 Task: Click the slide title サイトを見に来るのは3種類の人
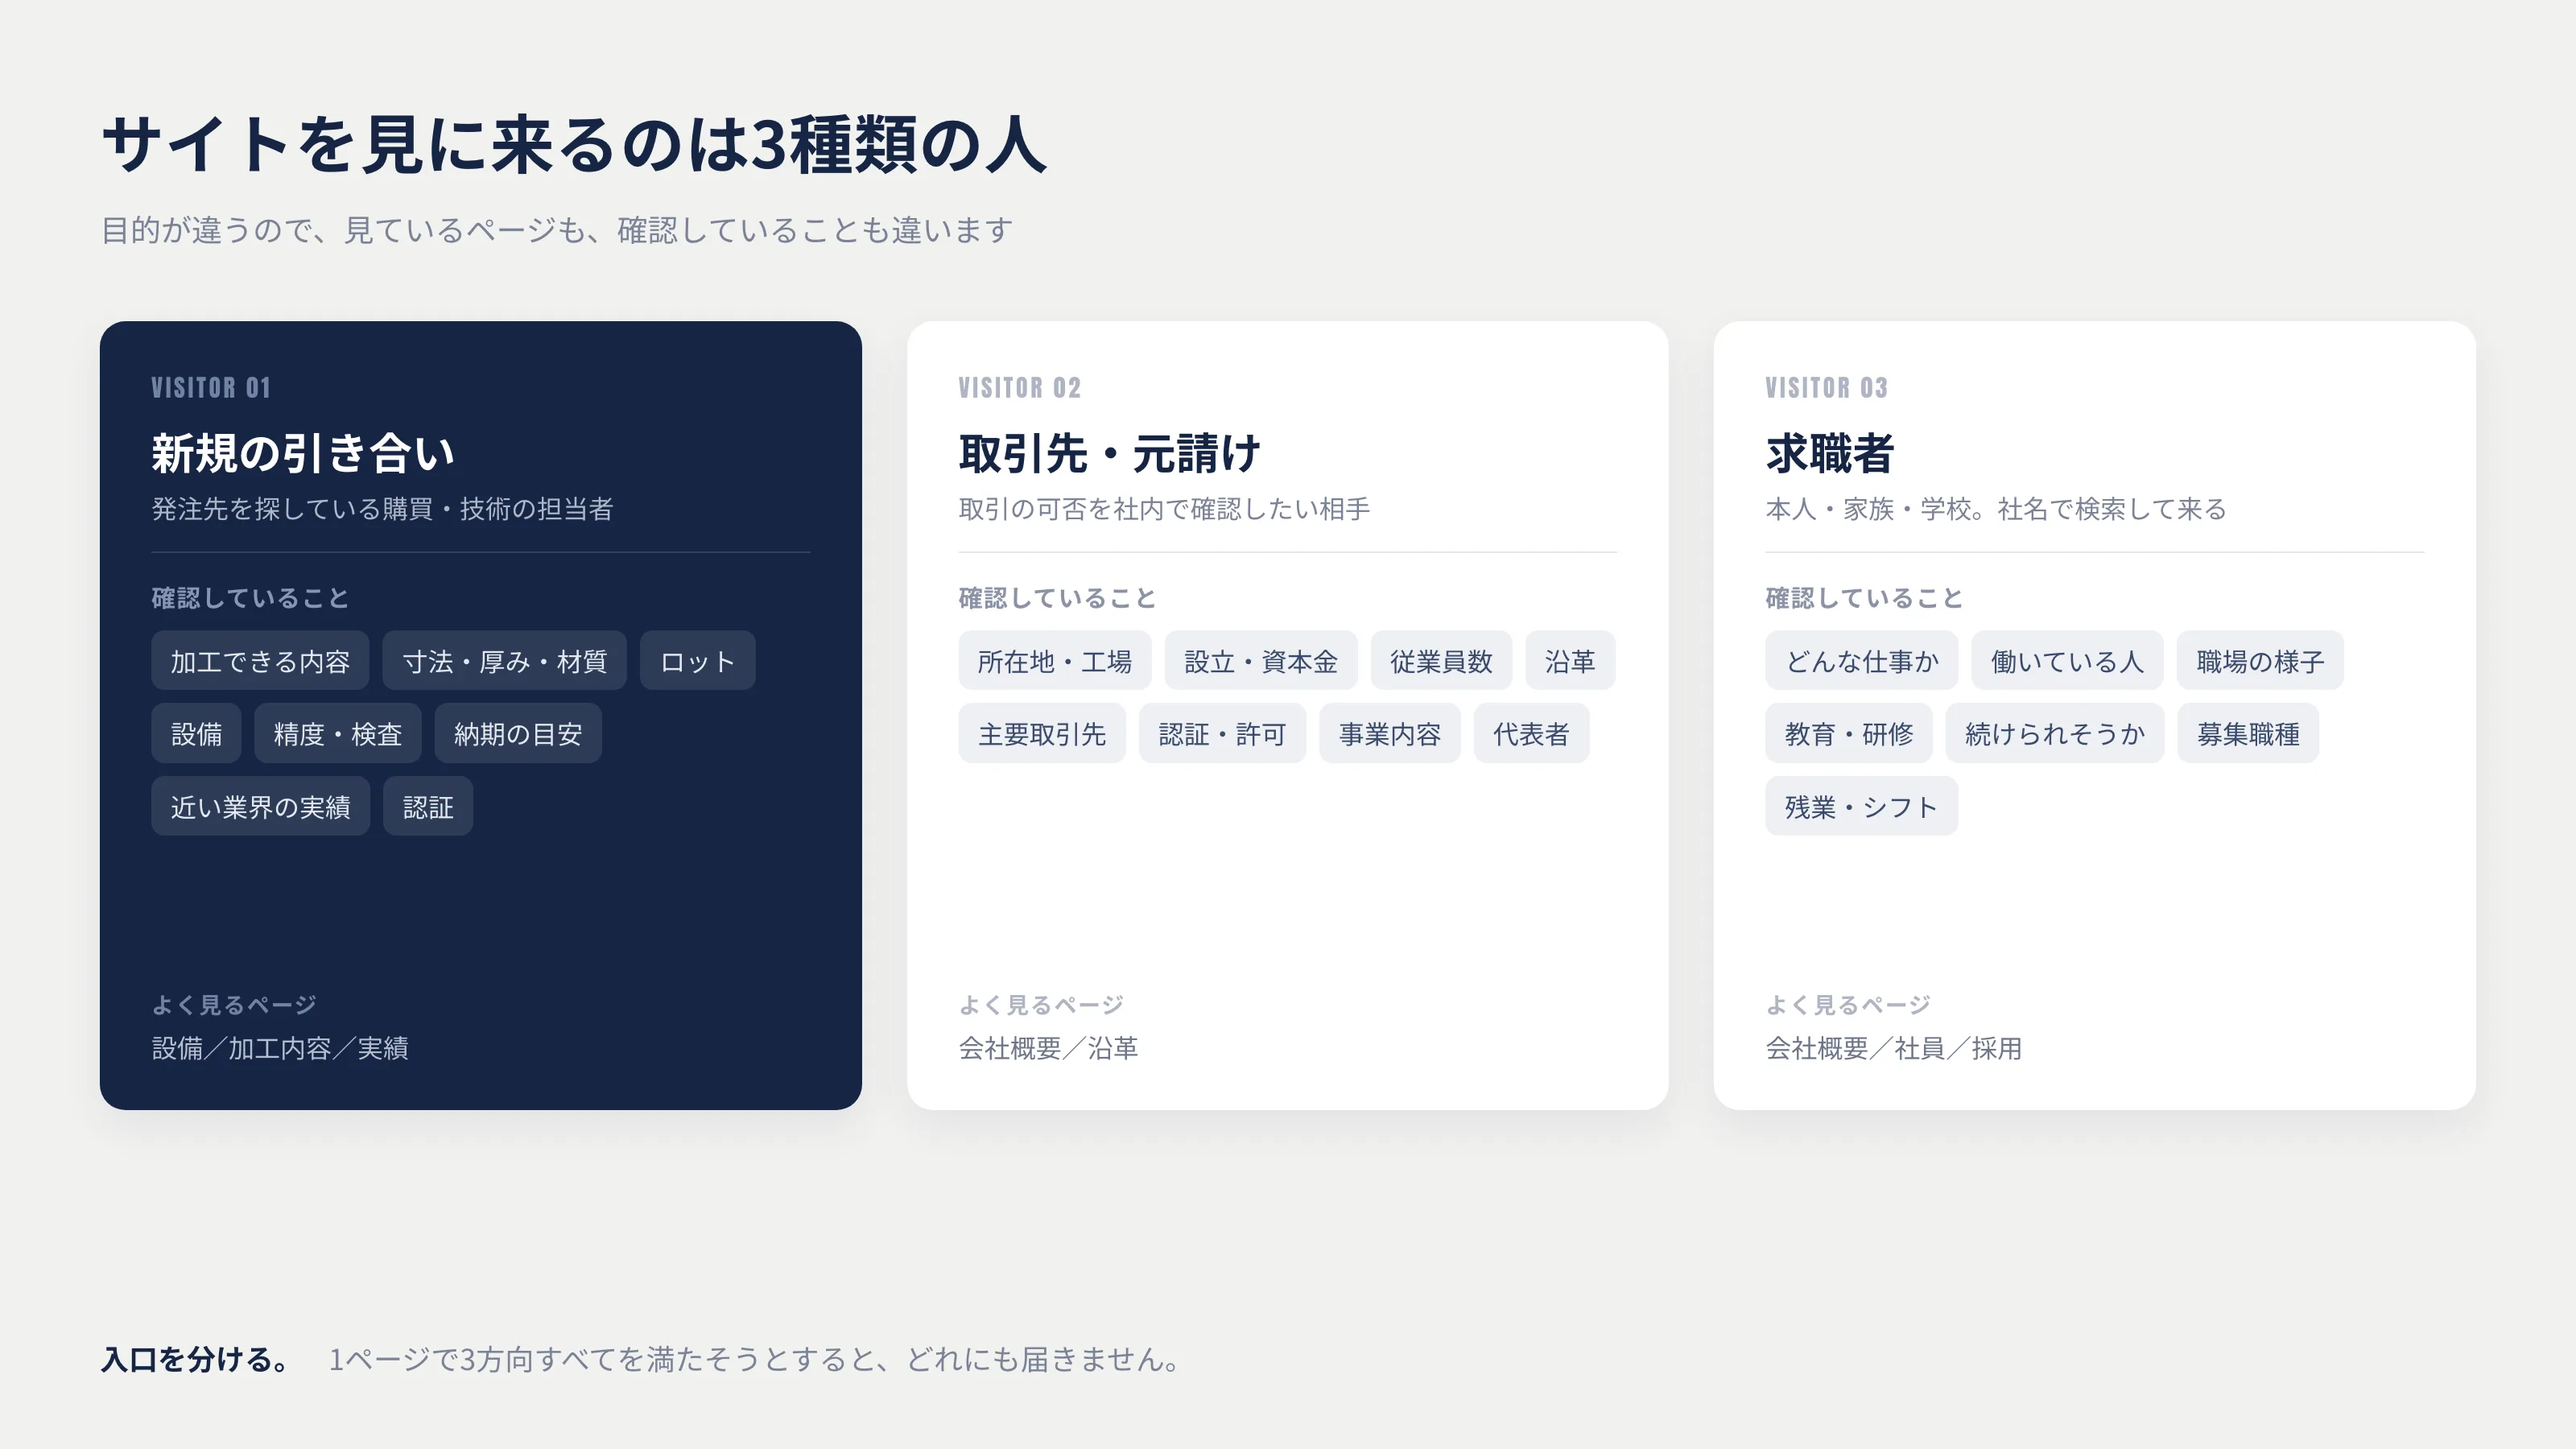(574, 145)
